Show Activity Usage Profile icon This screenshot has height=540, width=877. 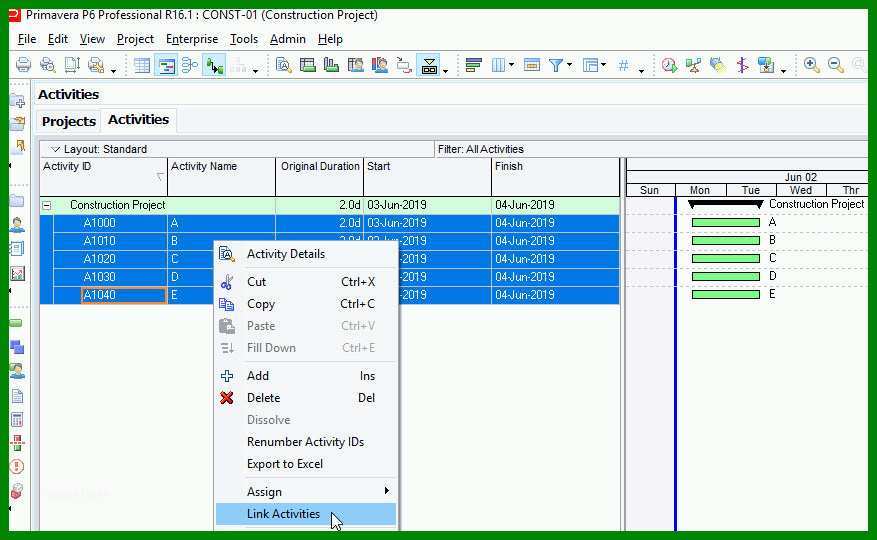pos(332,65)
